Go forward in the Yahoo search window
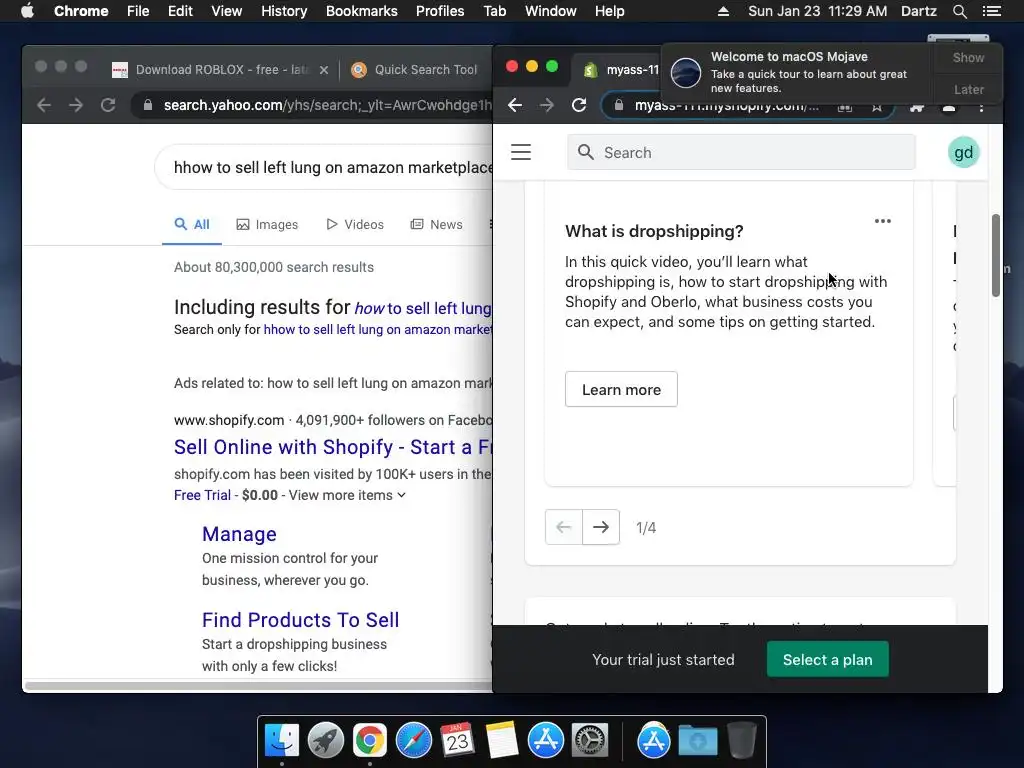The image size is (1024, 768). [x=76, y=105]
